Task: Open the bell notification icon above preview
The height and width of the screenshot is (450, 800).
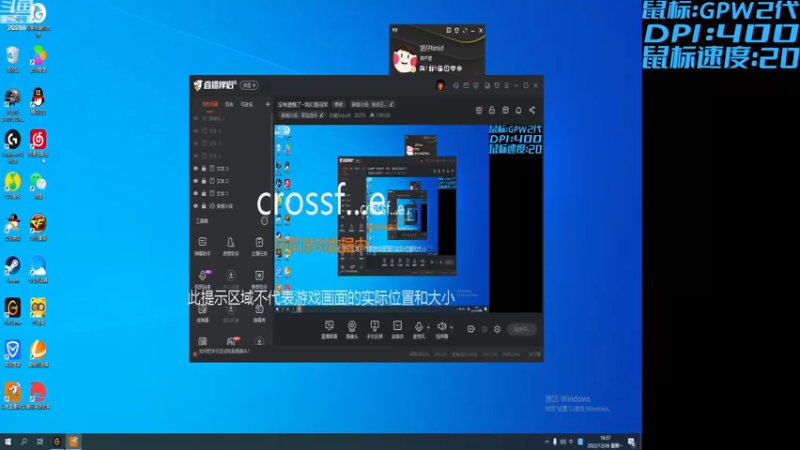Action: (x=518, y=110)
